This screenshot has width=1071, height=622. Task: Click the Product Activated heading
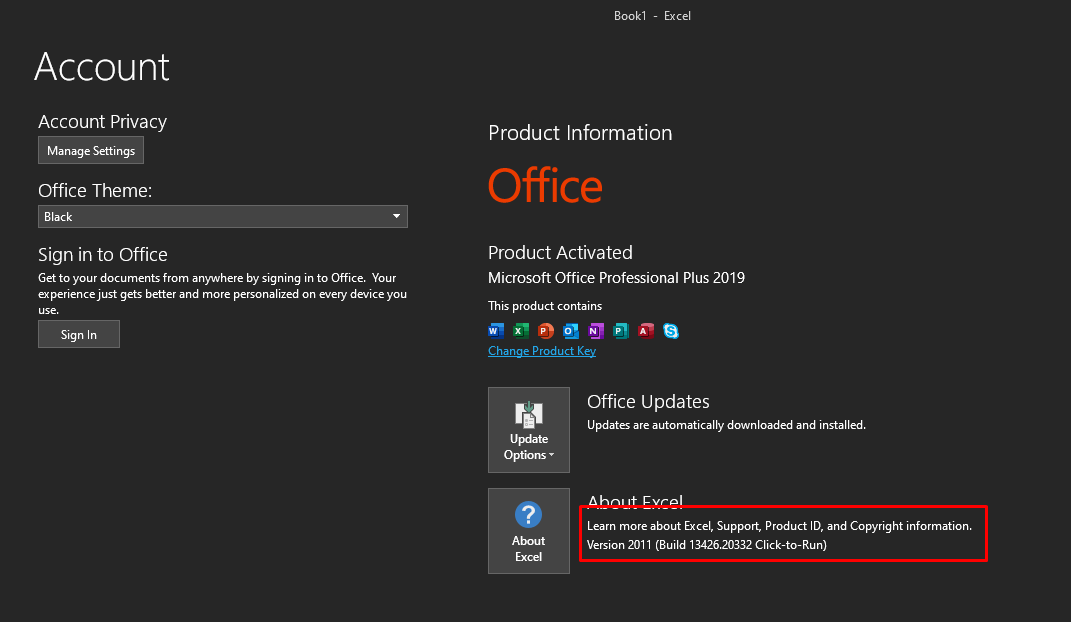560,253
